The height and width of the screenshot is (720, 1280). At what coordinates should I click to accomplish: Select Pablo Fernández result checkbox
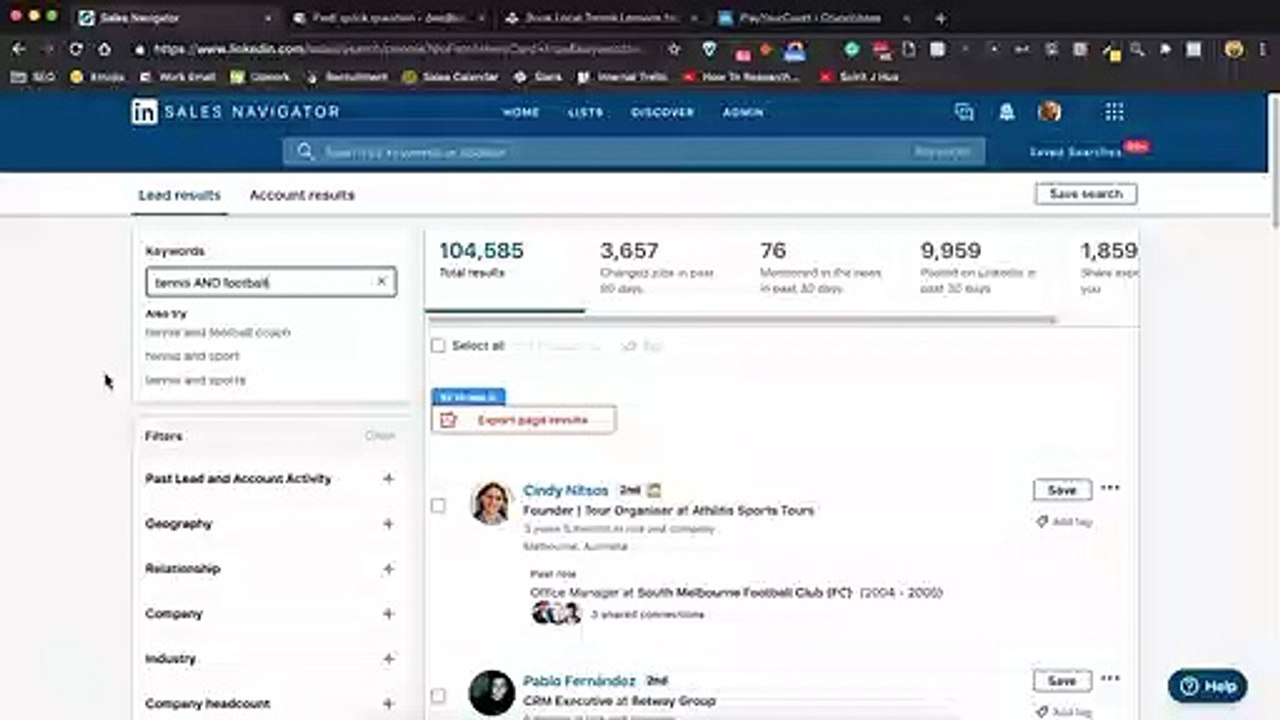(438, 695)
